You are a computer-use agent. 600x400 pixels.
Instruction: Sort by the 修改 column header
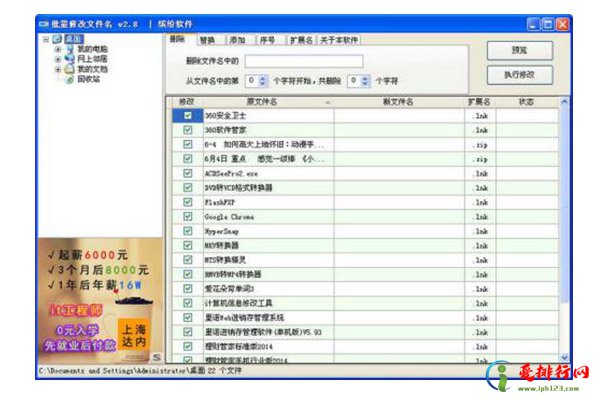[187, 102]
